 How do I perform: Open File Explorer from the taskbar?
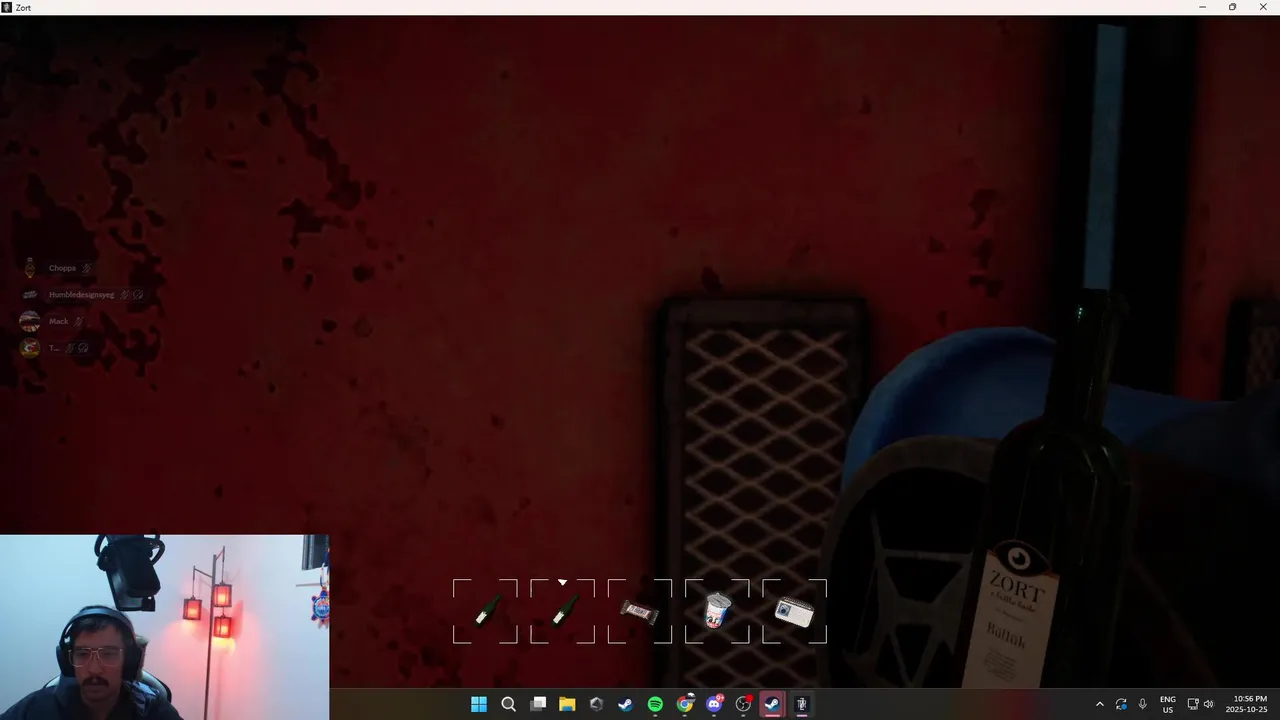tap(567, 704)
